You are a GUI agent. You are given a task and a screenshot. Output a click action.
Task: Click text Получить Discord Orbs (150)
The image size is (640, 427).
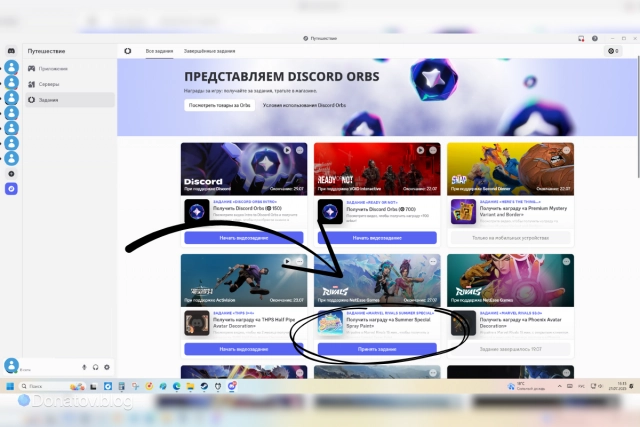click(247, 208)
